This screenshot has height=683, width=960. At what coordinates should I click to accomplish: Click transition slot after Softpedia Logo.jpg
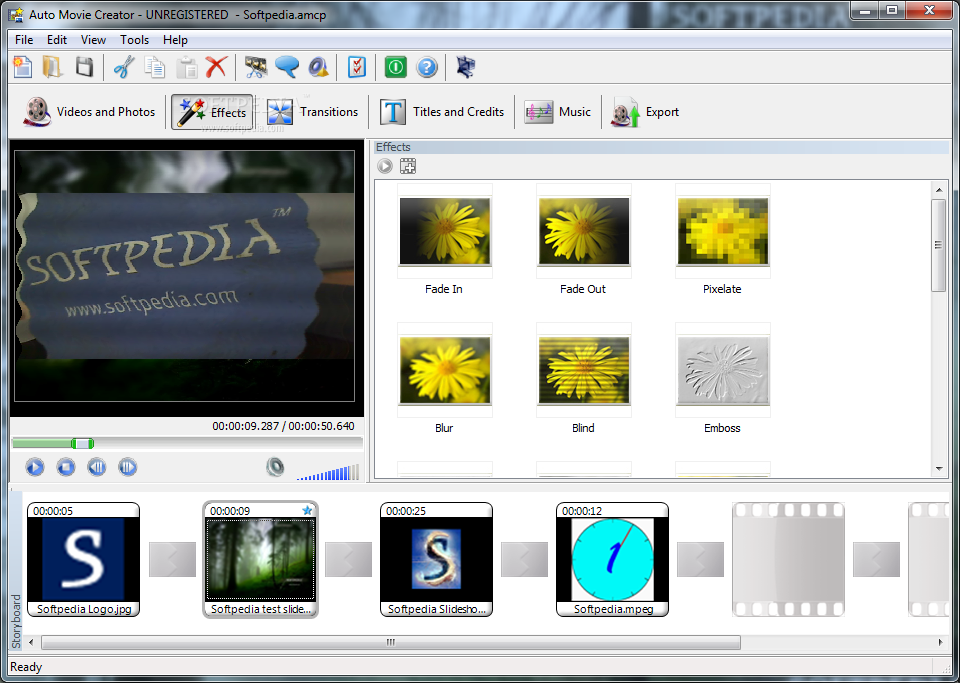(x=172, y=559)
